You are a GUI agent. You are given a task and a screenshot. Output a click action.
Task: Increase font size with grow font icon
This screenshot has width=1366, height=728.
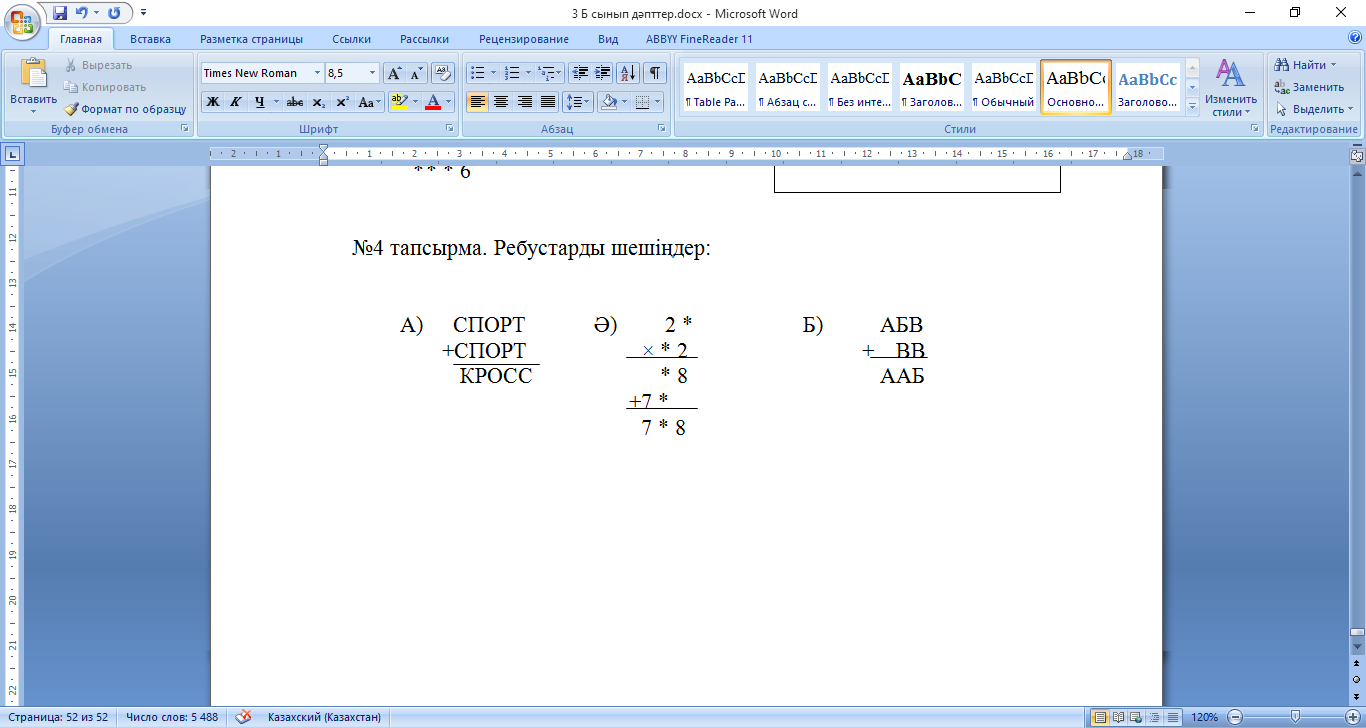tap(395, 73)
